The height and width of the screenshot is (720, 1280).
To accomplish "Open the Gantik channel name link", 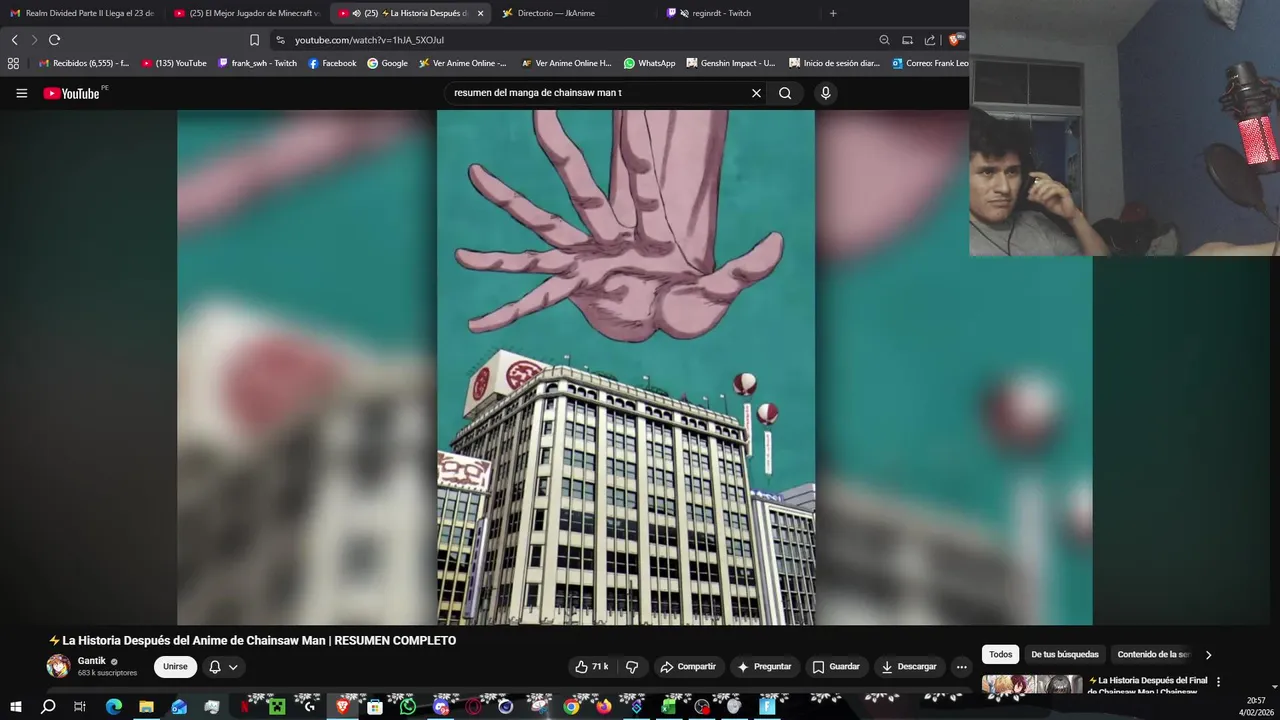I will tap(92, 661).
